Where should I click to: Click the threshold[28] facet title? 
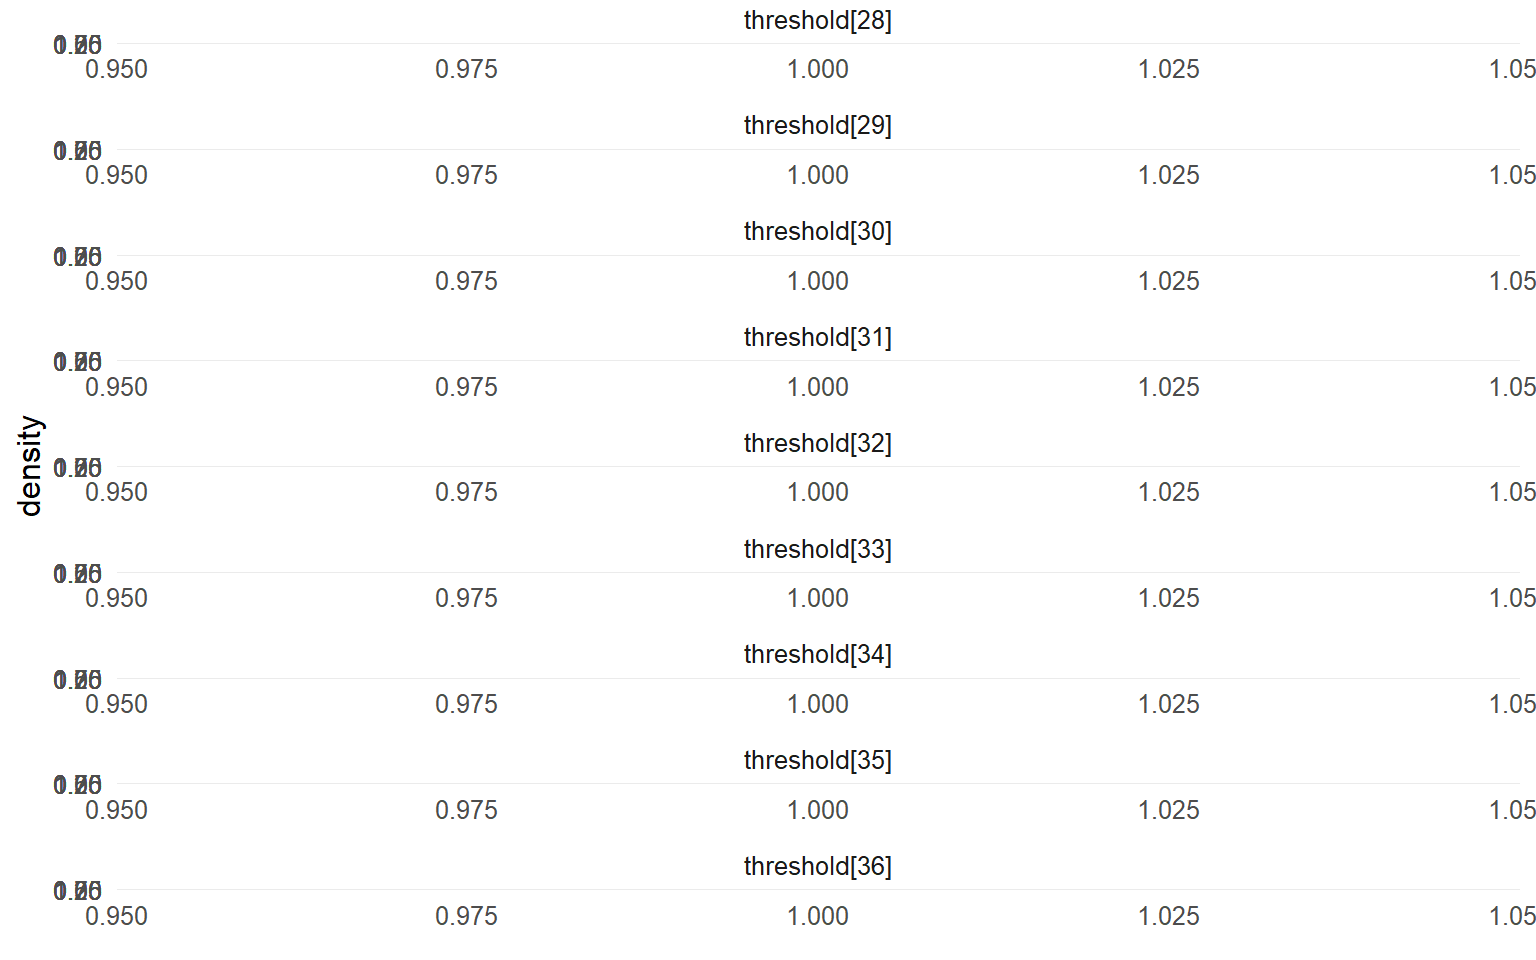(817, 20)
